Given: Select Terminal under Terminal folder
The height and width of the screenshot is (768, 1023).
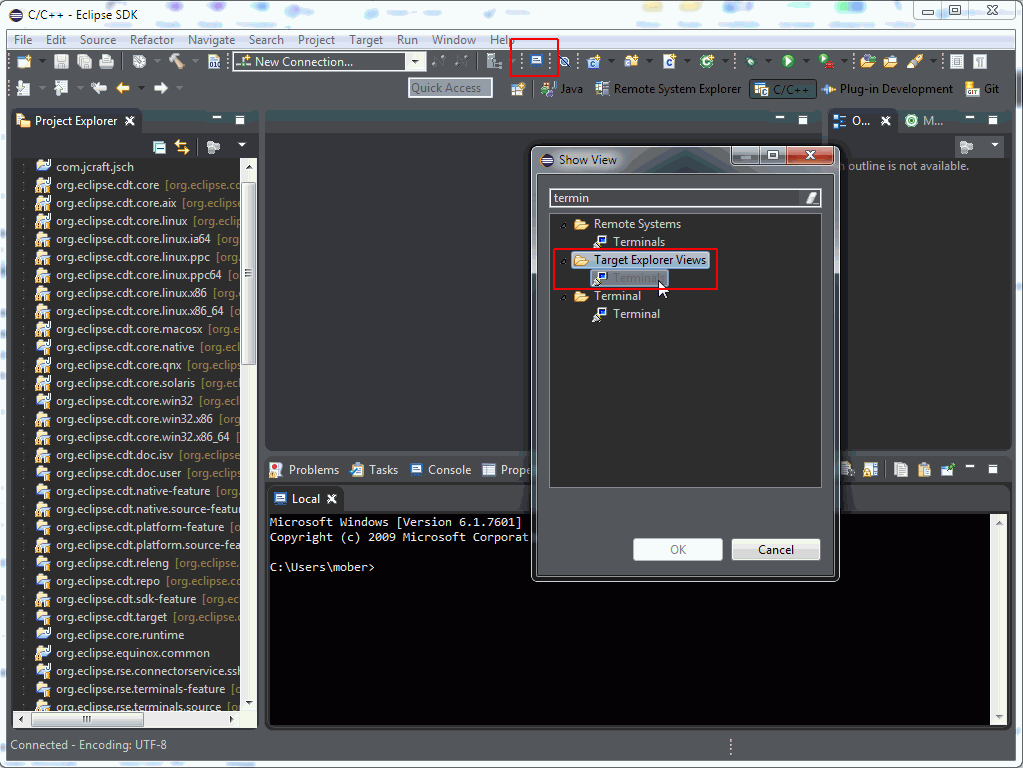Looking at the screenshot, I should 627,314.
